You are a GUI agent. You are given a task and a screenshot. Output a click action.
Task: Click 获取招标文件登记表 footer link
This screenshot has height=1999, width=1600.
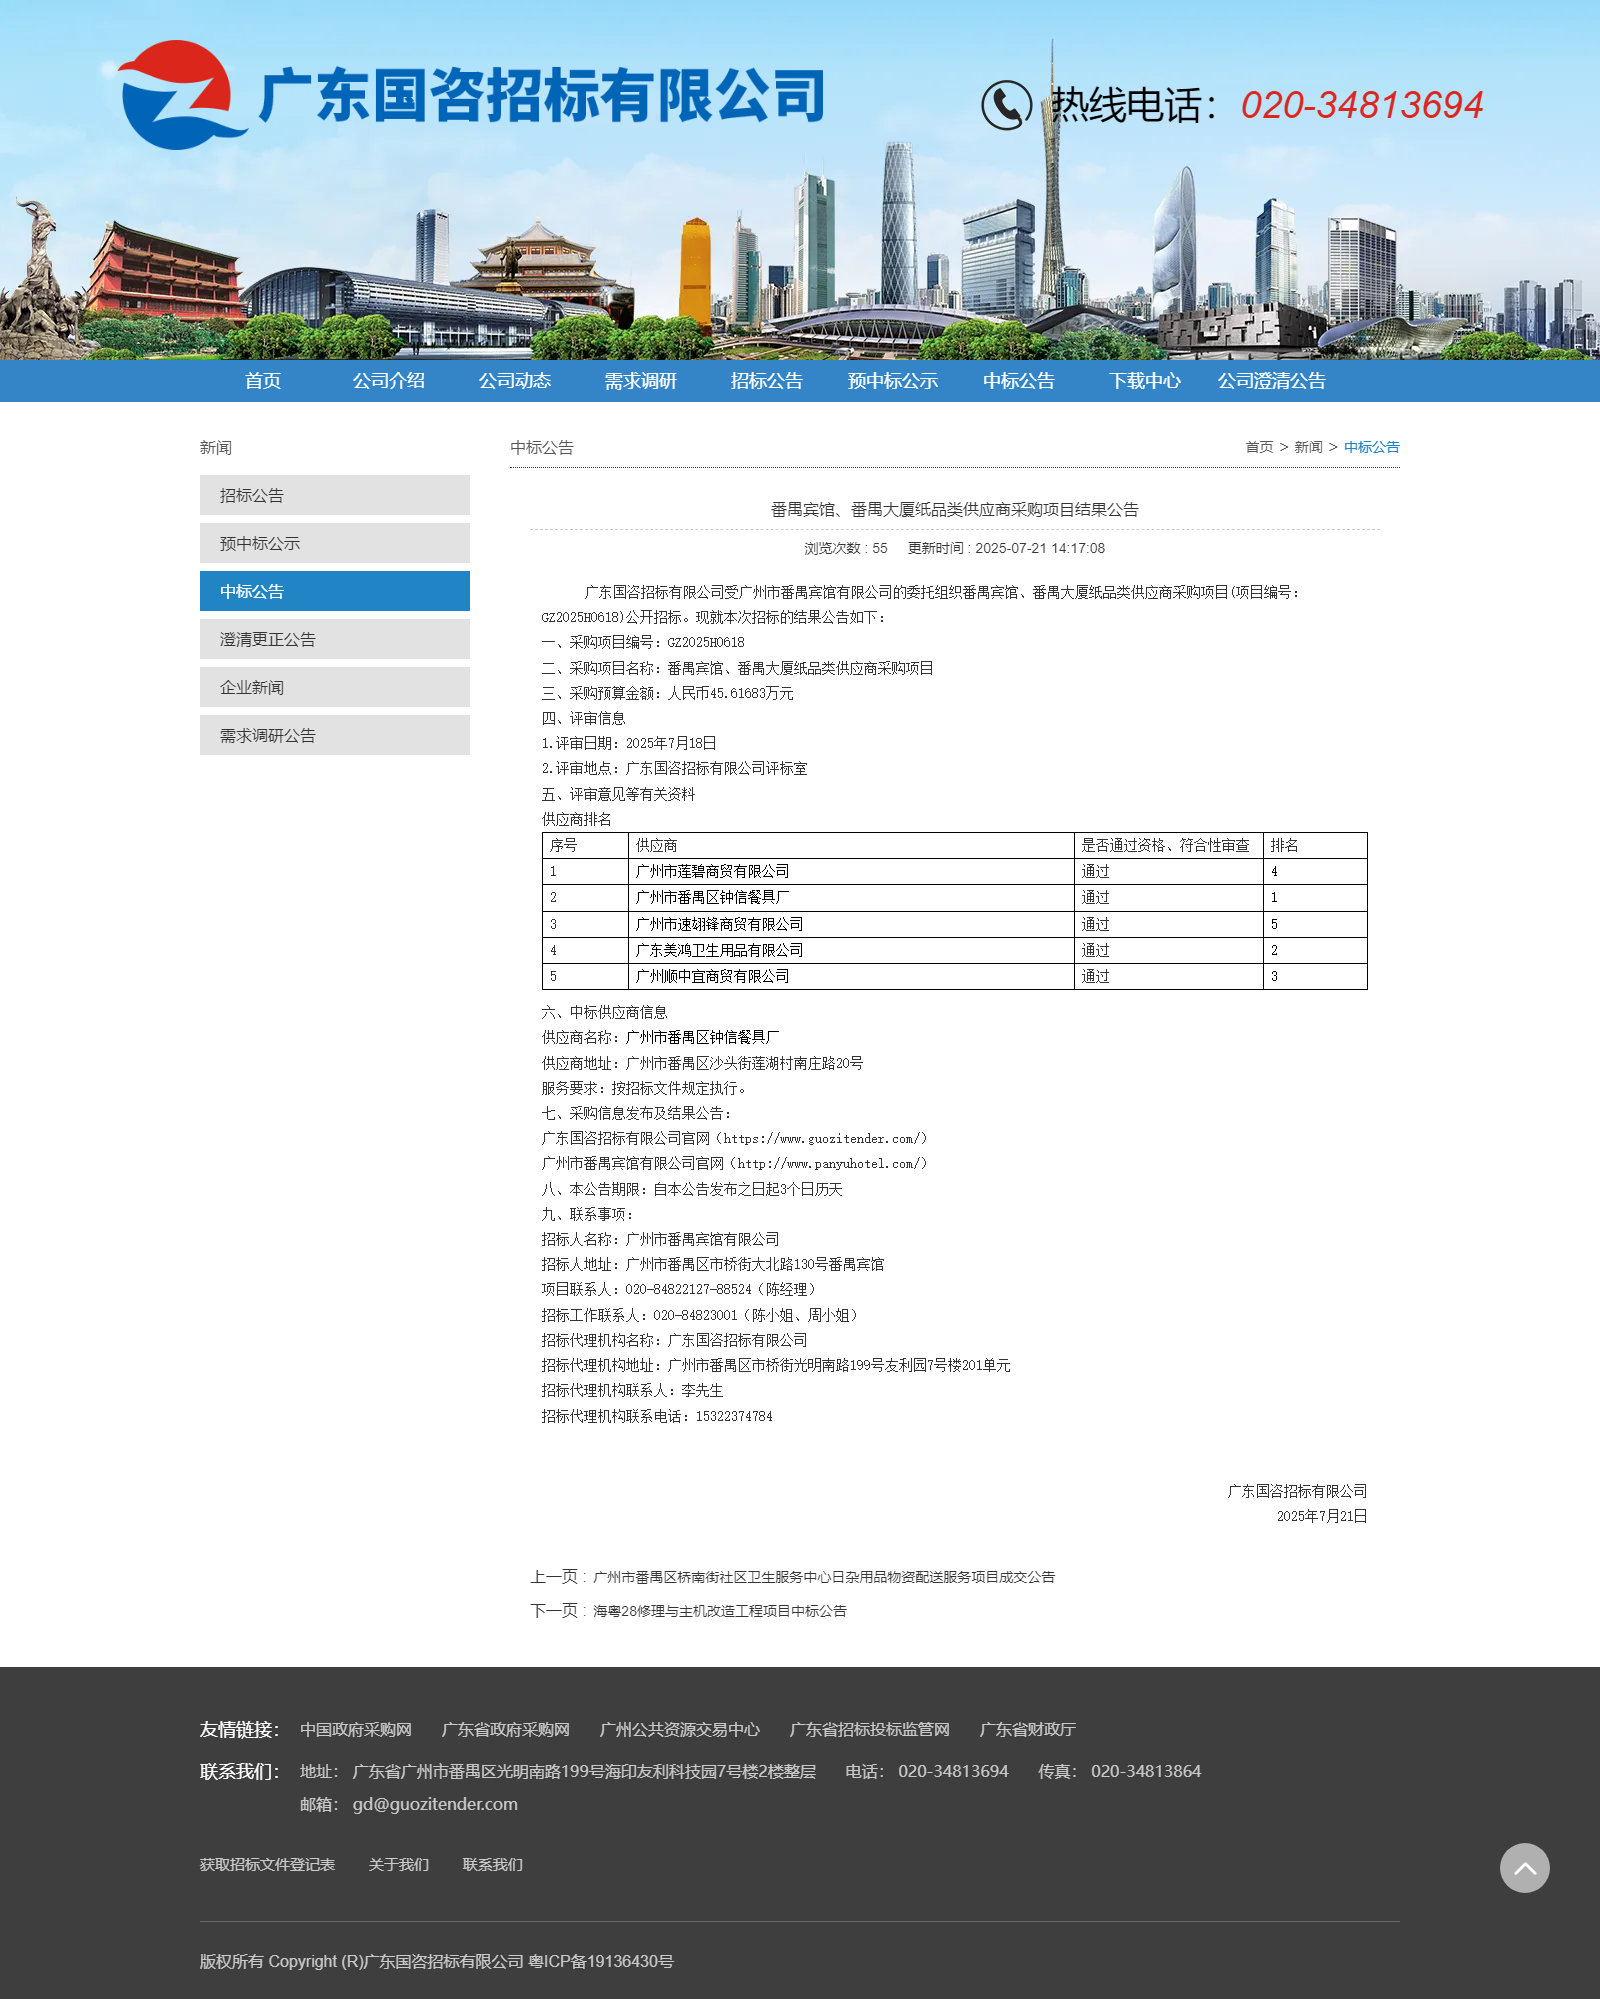(267, 1864)
